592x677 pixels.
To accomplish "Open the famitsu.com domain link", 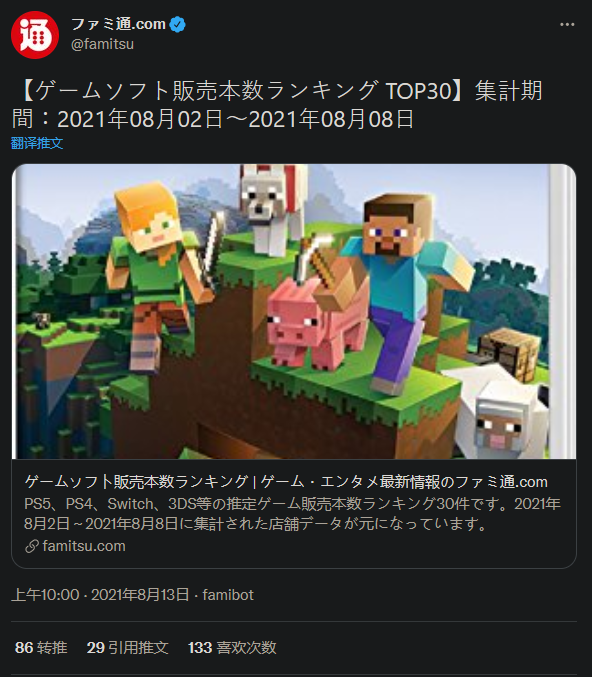I will [84, 546].
